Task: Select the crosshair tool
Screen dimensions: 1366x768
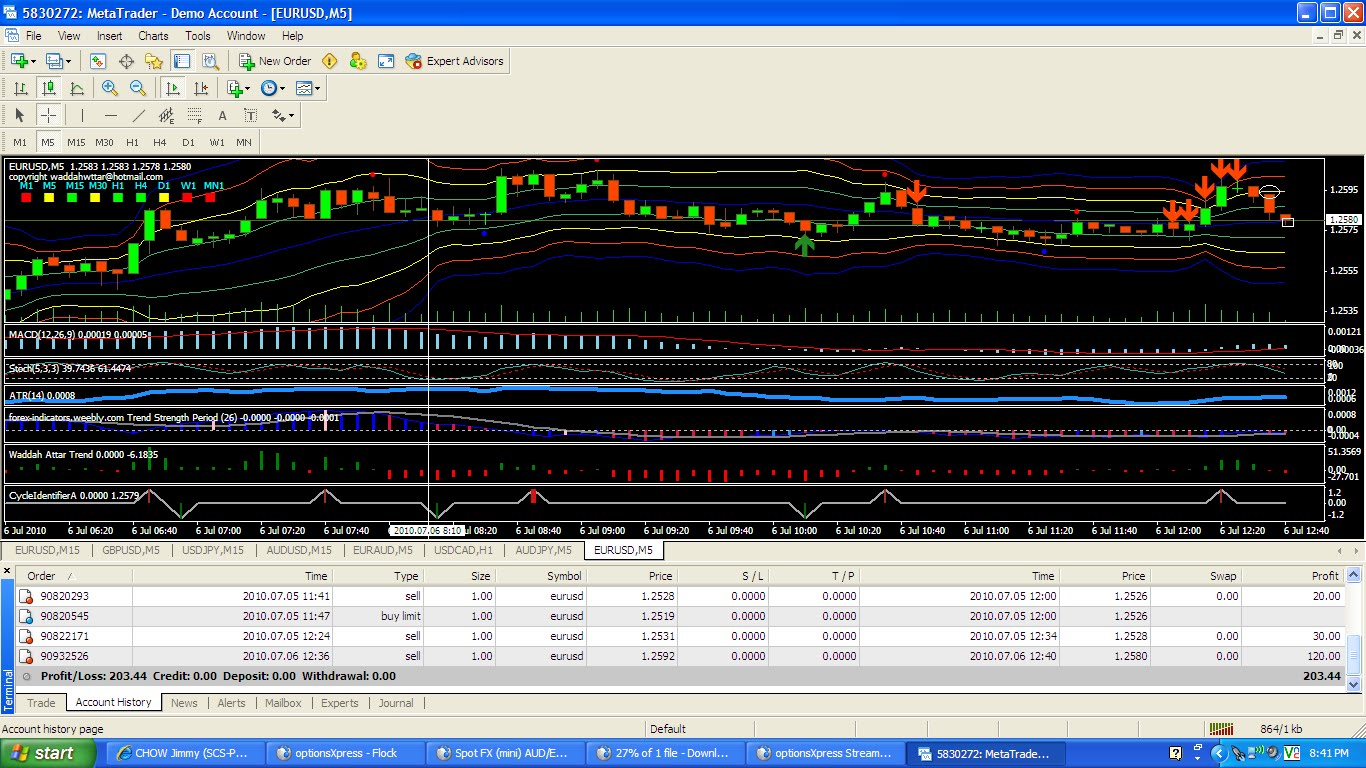Action: coord(48,115)
